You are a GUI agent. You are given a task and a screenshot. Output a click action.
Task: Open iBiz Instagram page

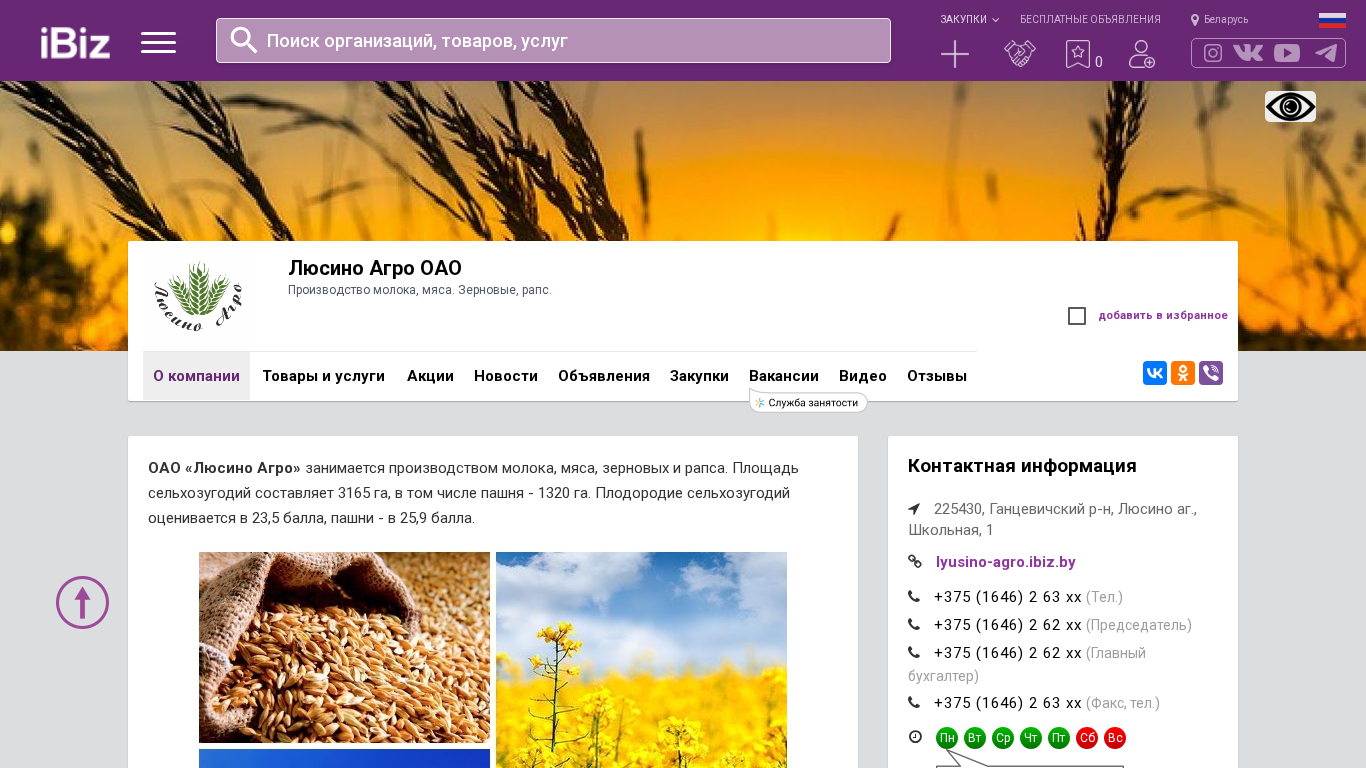1213,53
